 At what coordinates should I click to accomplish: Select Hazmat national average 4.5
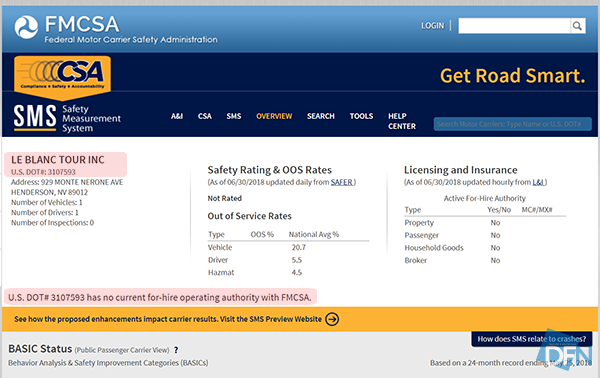pos(297,273)
